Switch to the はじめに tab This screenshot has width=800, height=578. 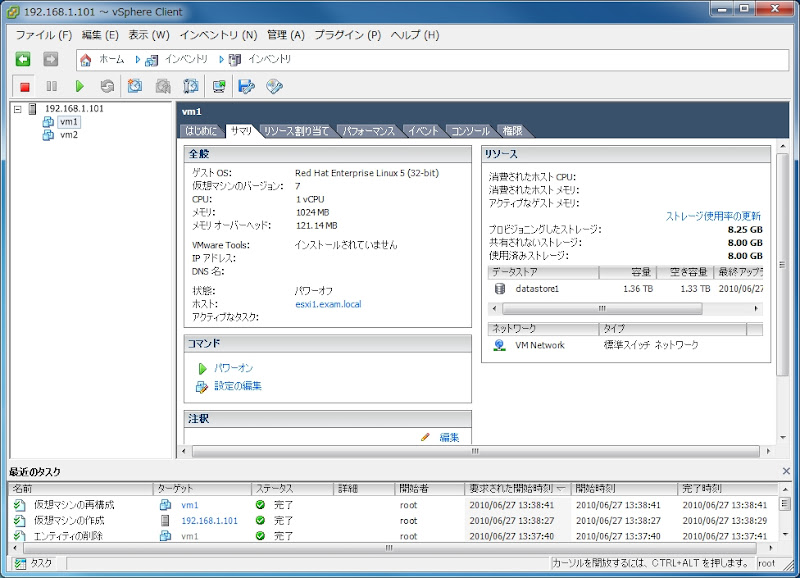coord(201,131)
